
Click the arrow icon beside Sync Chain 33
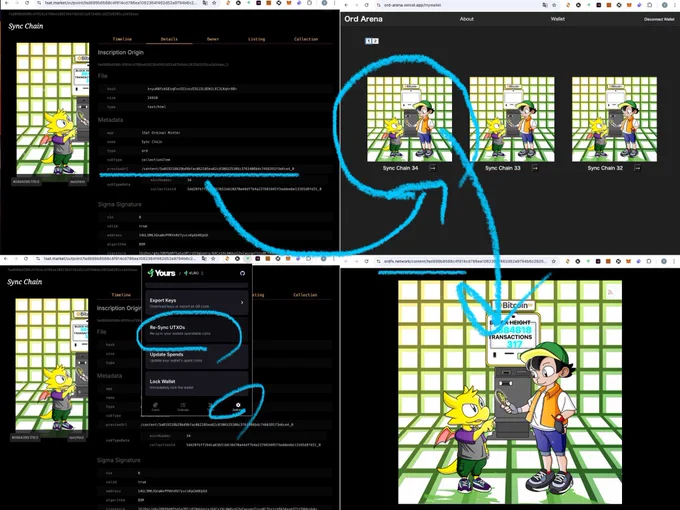coord(535,168)
